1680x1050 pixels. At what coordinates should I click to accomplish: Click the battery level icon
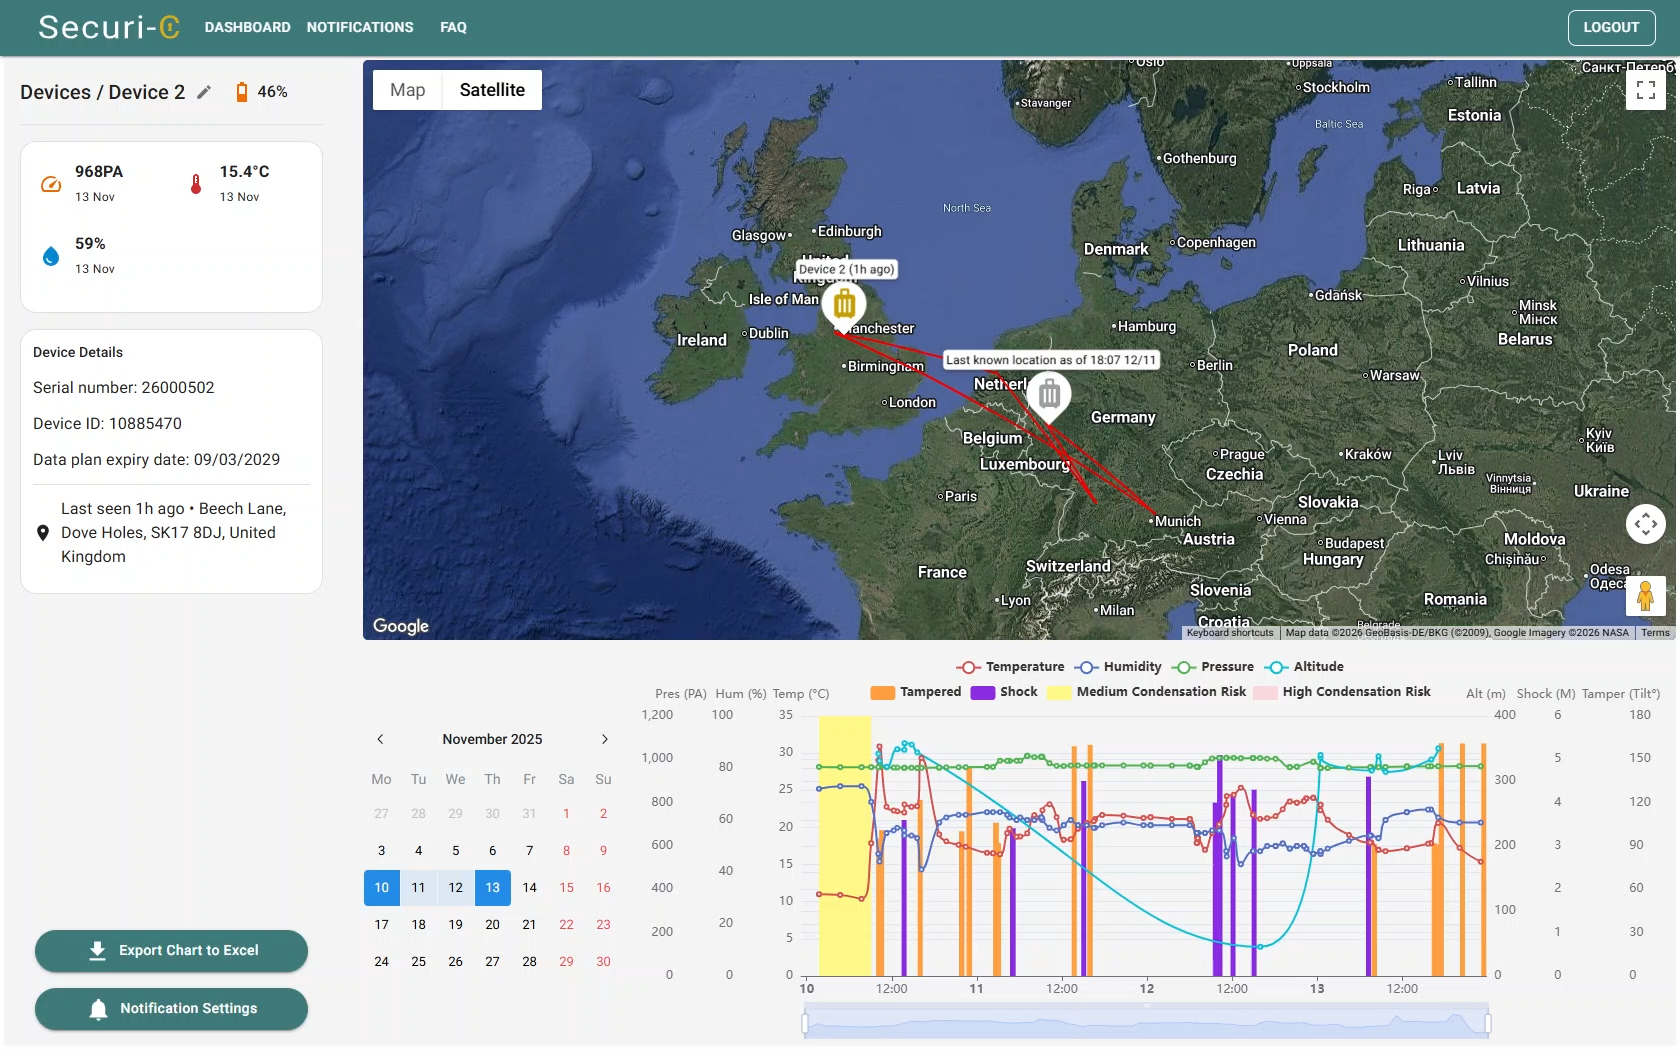[241, 92]
